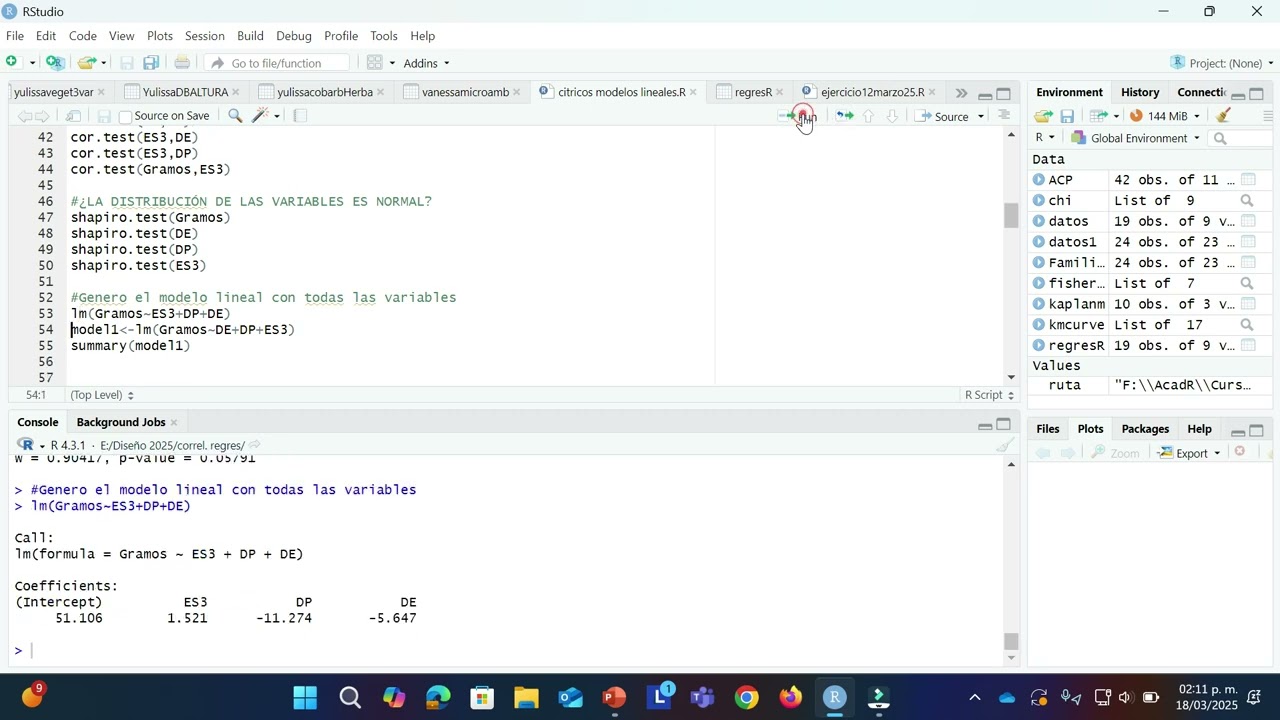The width and height of the screenshot is (1280, 720).
Task: Switch to the Background Jobs tab
Action: click(x=120, y=422)
